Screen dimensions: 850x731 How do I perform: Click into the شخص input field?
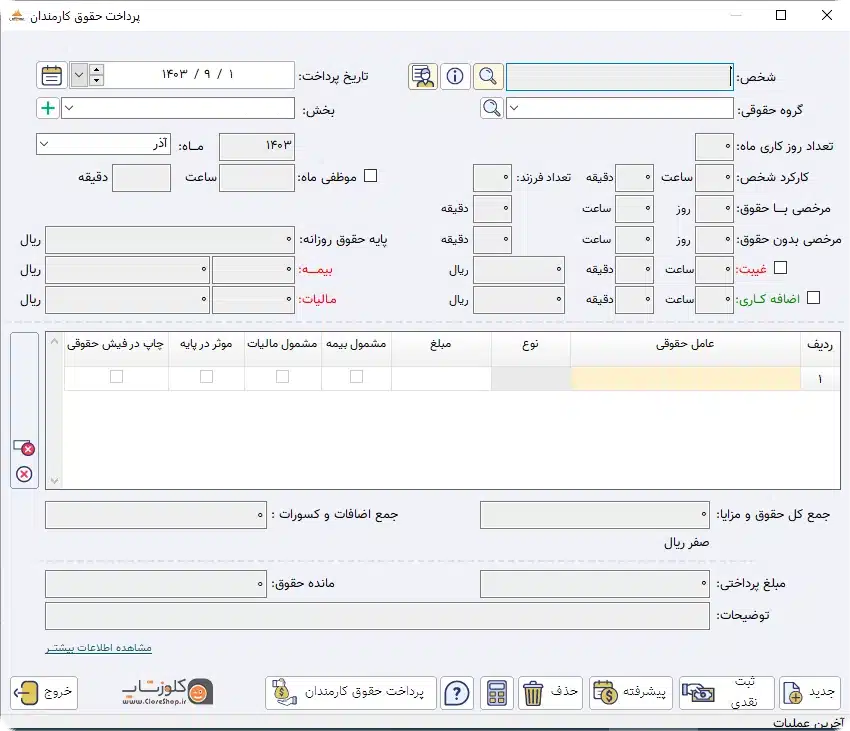620,76
